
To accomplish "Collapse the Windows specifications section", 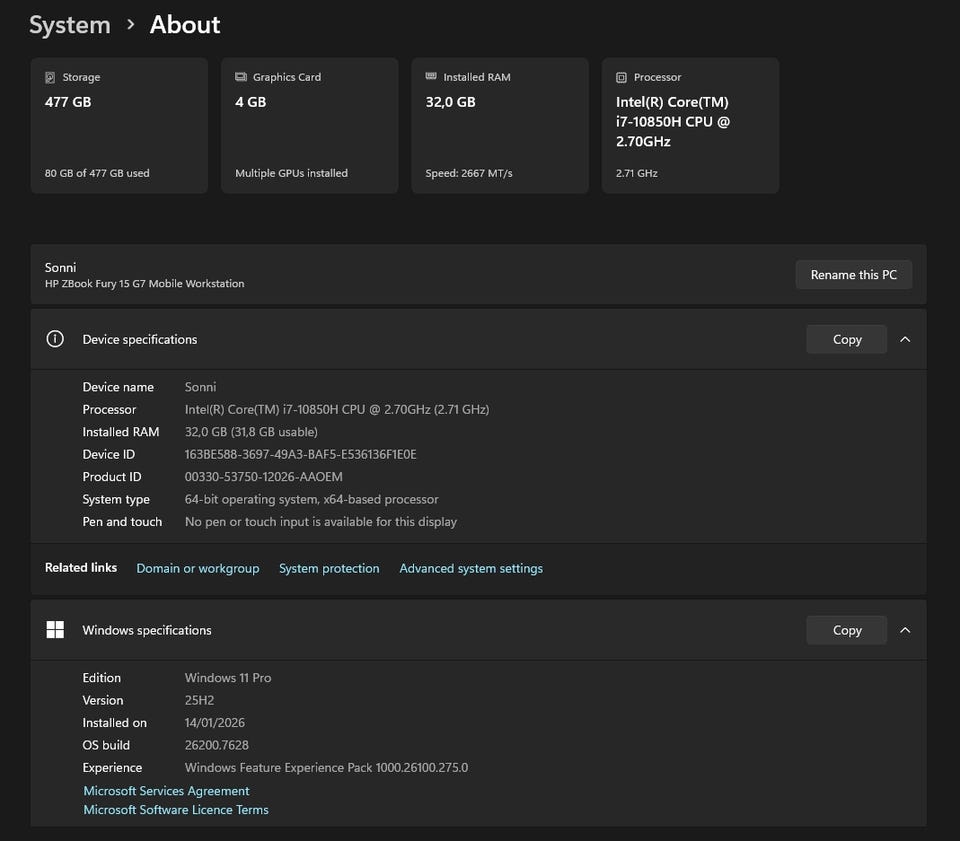I will (905, 630).
